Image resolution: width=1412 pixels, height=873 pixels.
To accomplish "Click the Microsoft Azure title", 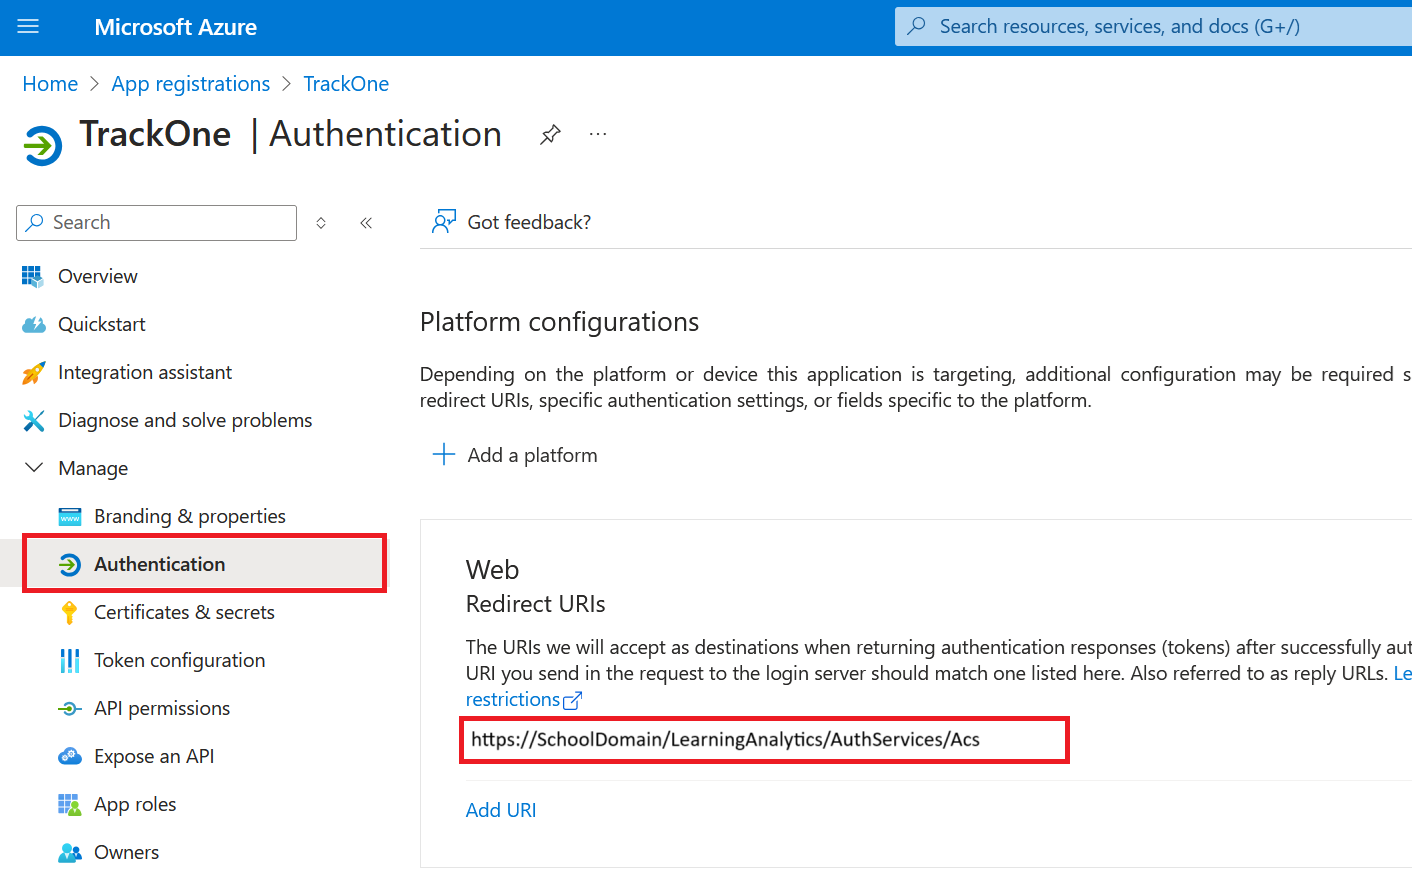I will click(x=175, y=27).
